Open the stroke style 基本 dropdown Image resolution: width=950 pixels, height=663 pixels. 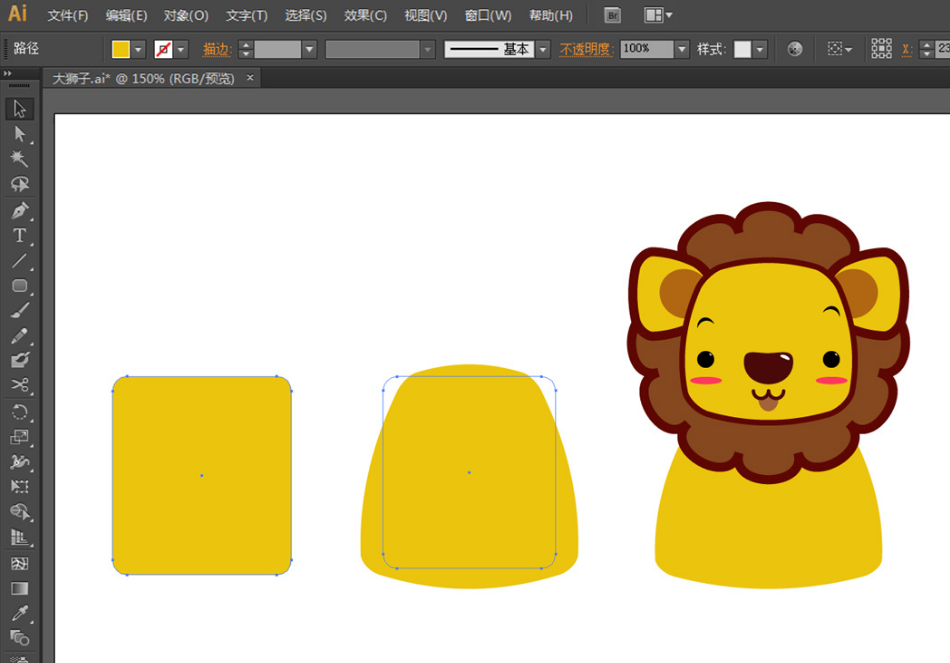(x=543, y=49)
